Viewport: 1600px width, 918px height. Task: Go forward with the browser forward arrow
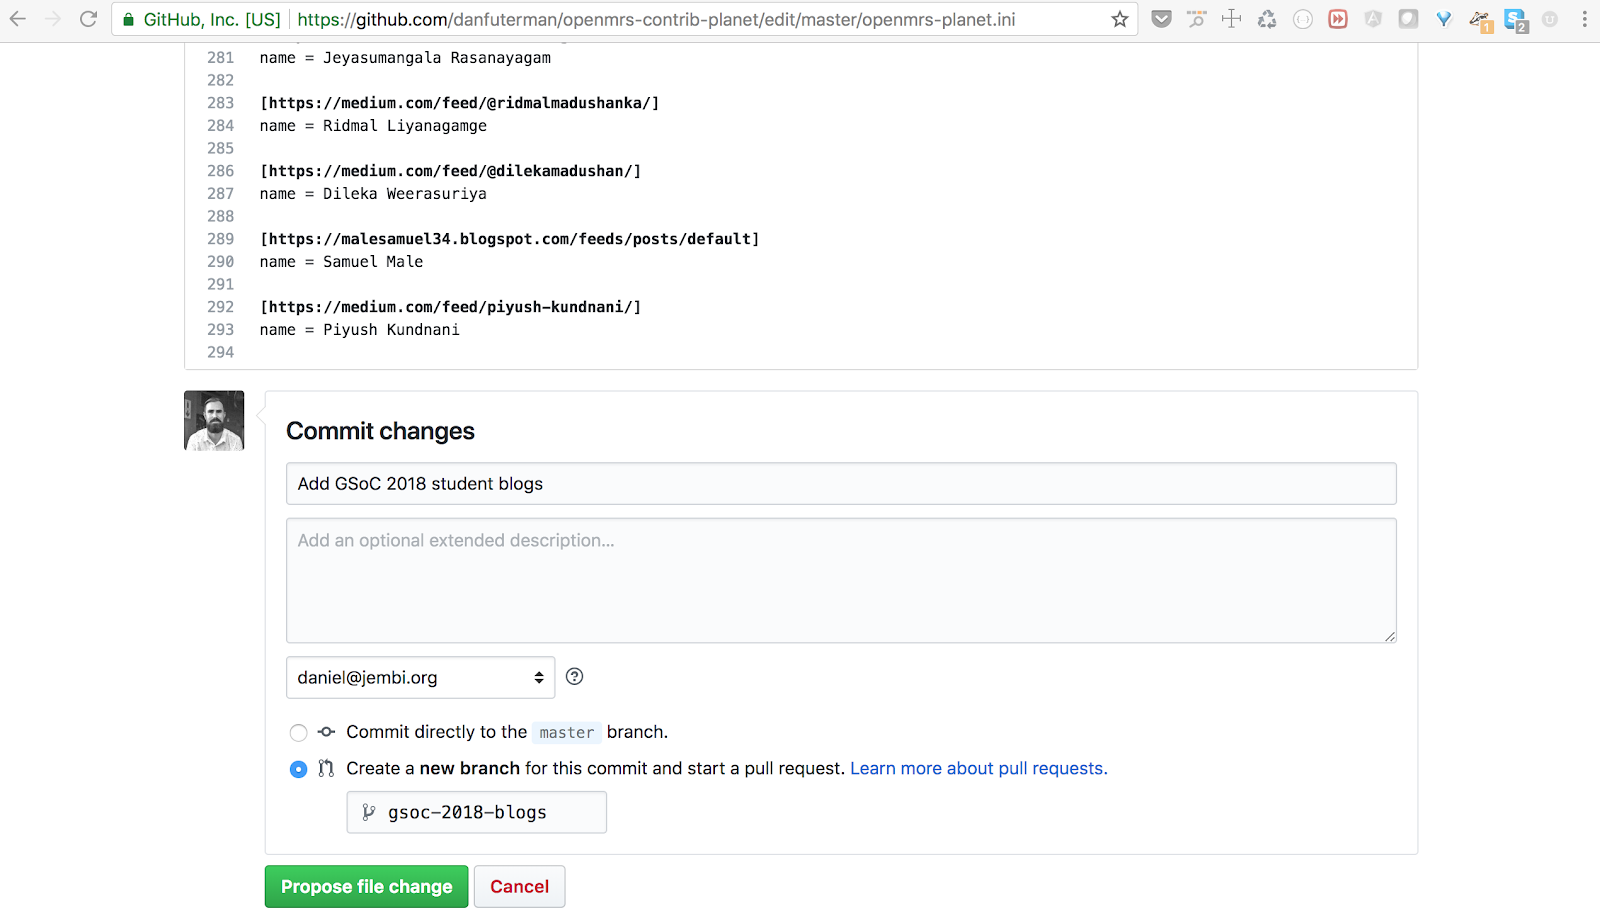tap(53, 19)
